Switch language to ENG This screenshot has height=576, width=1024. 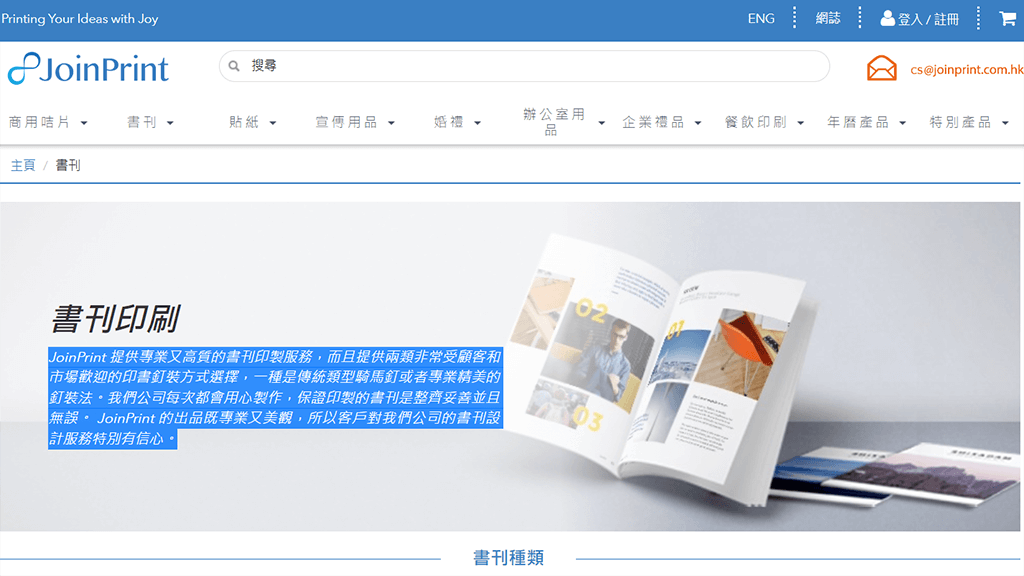pyautogui.click(x=761, y=18)
